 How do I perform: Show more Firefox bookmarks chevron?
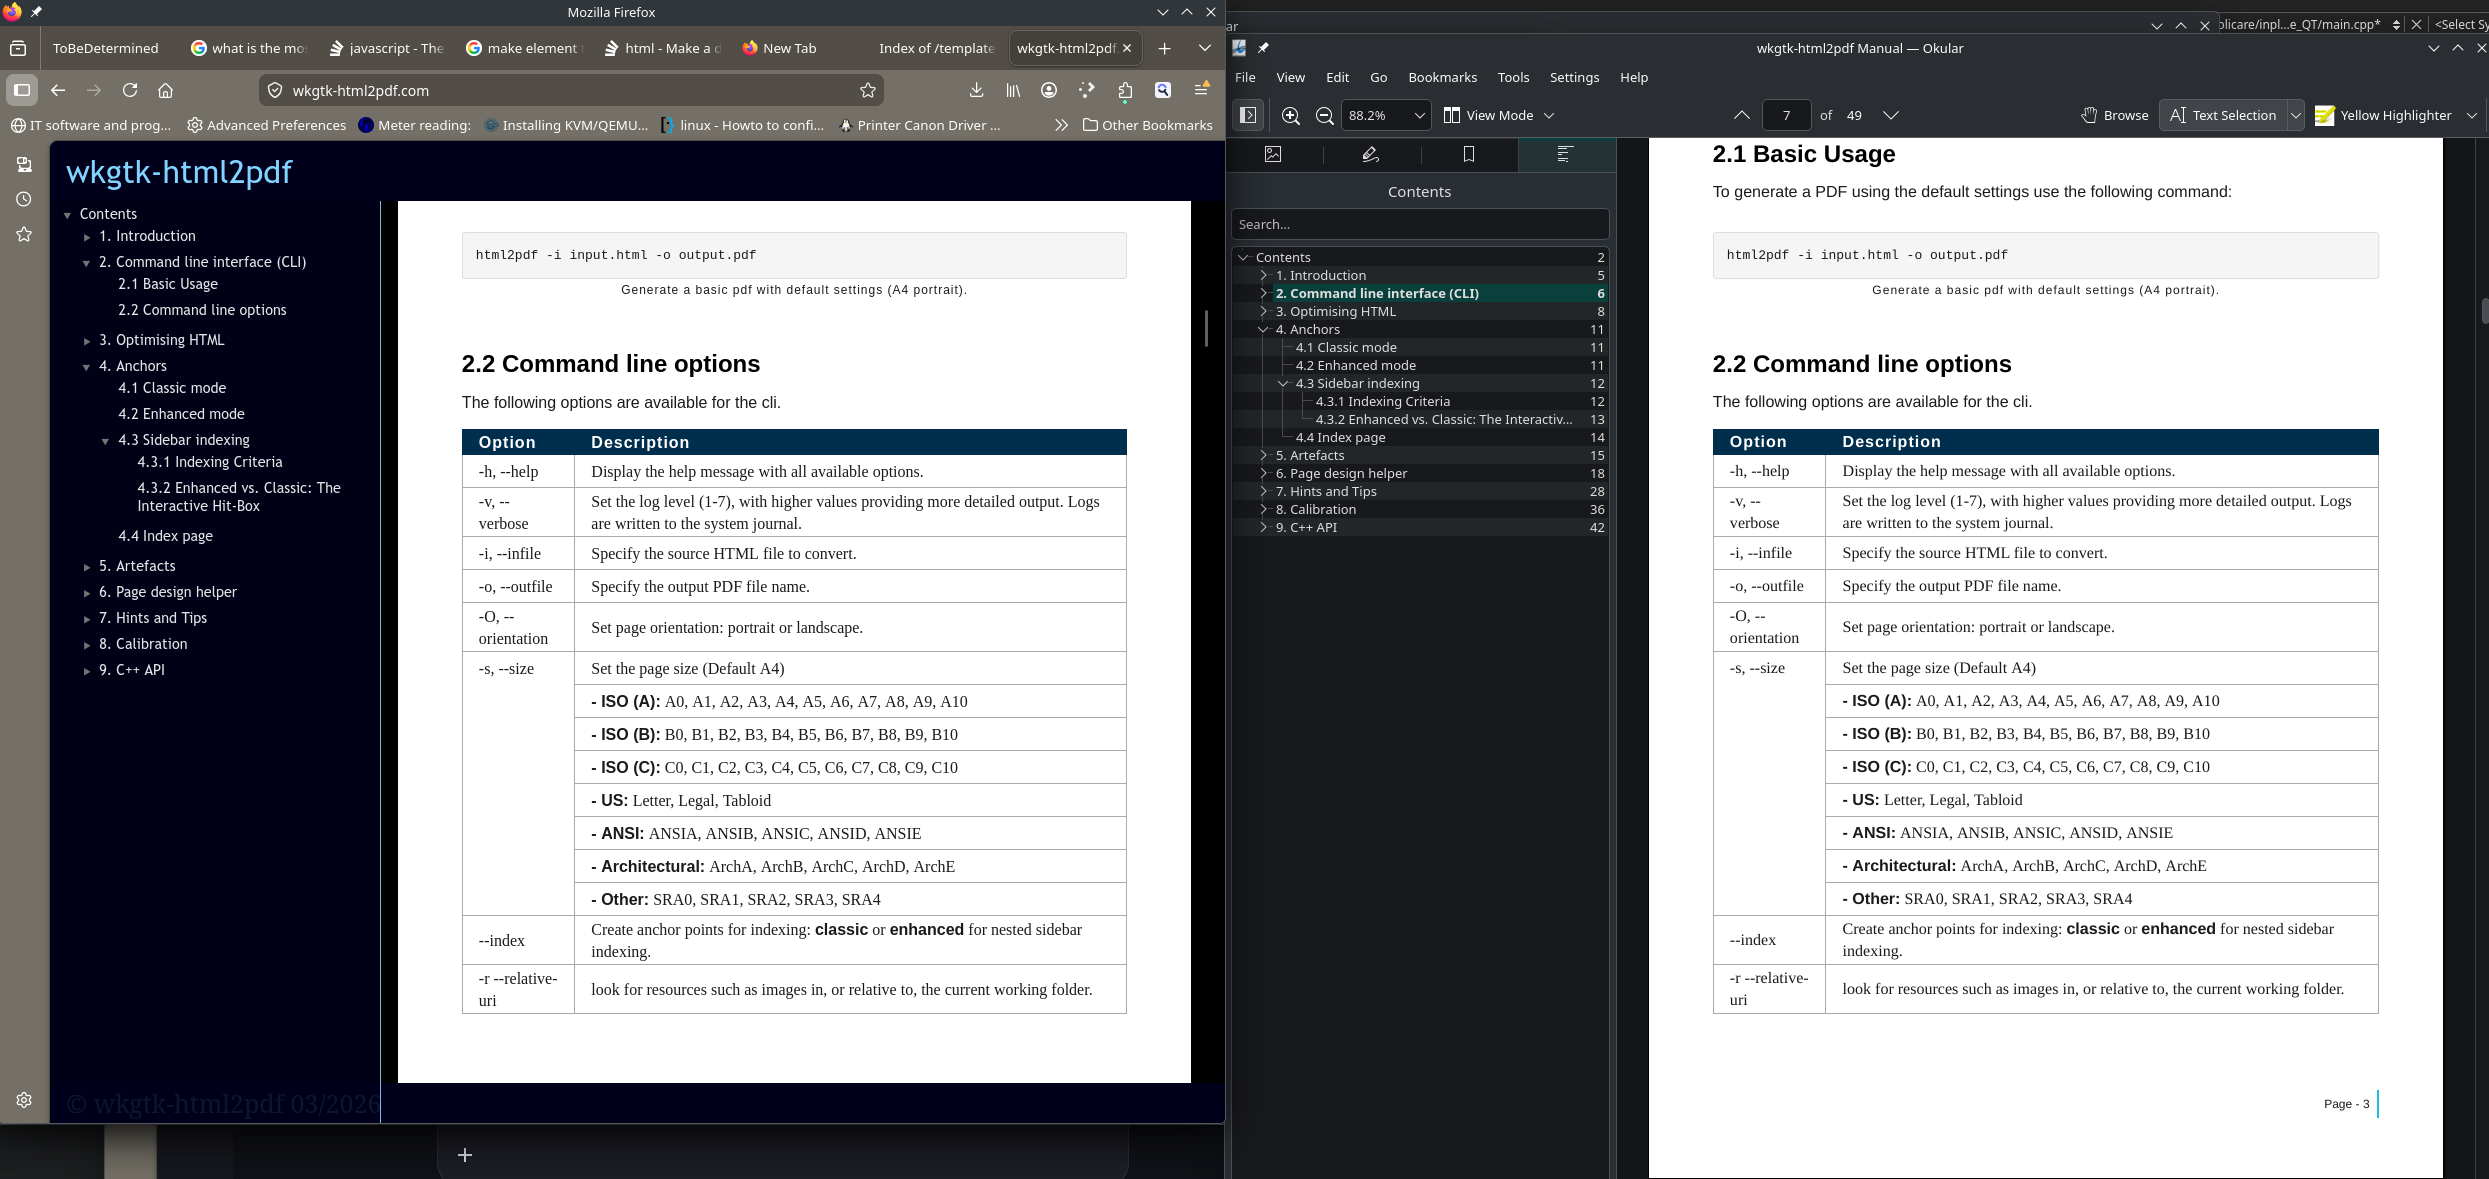1061,125
